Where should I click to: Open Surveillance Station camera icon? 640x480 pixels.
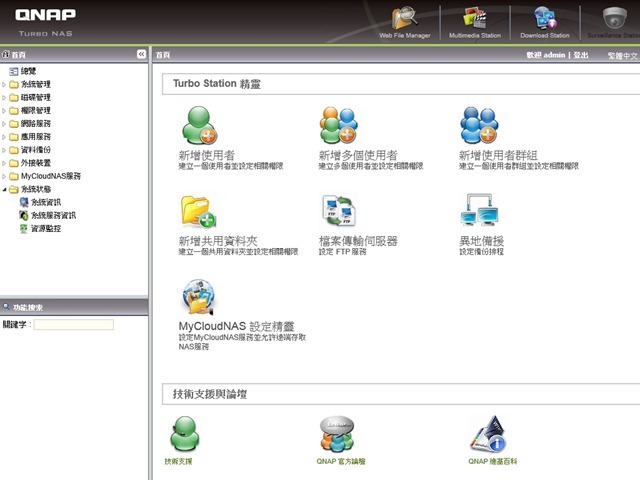(x=615, y=19)
